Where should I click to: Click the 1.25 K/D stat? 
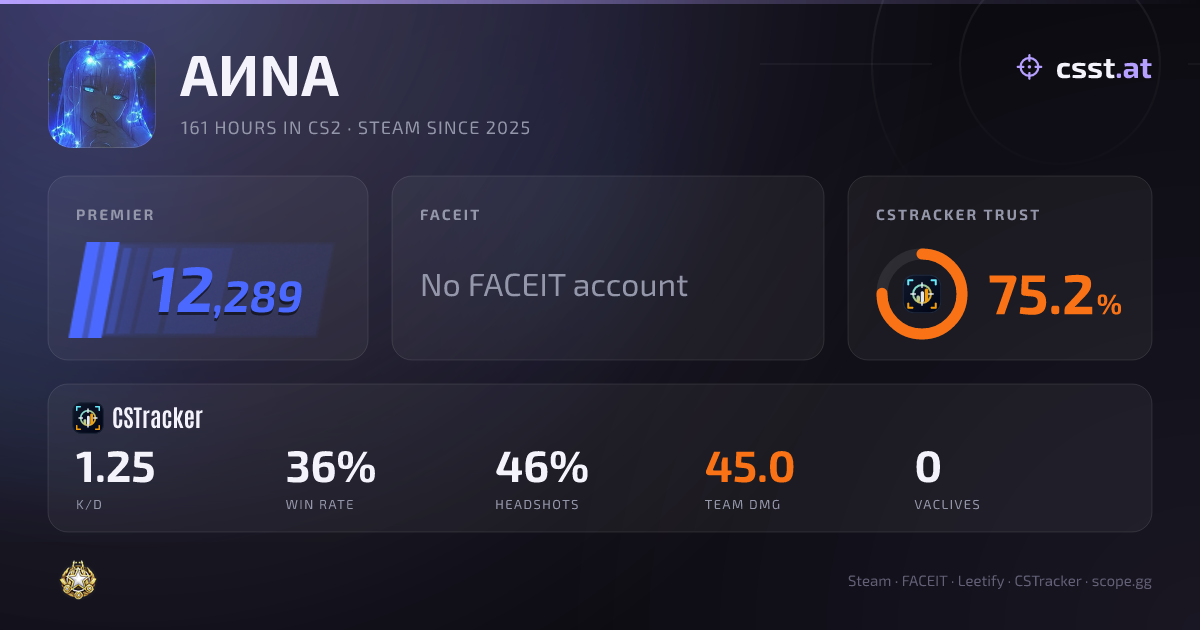click(x=115, y=480)
